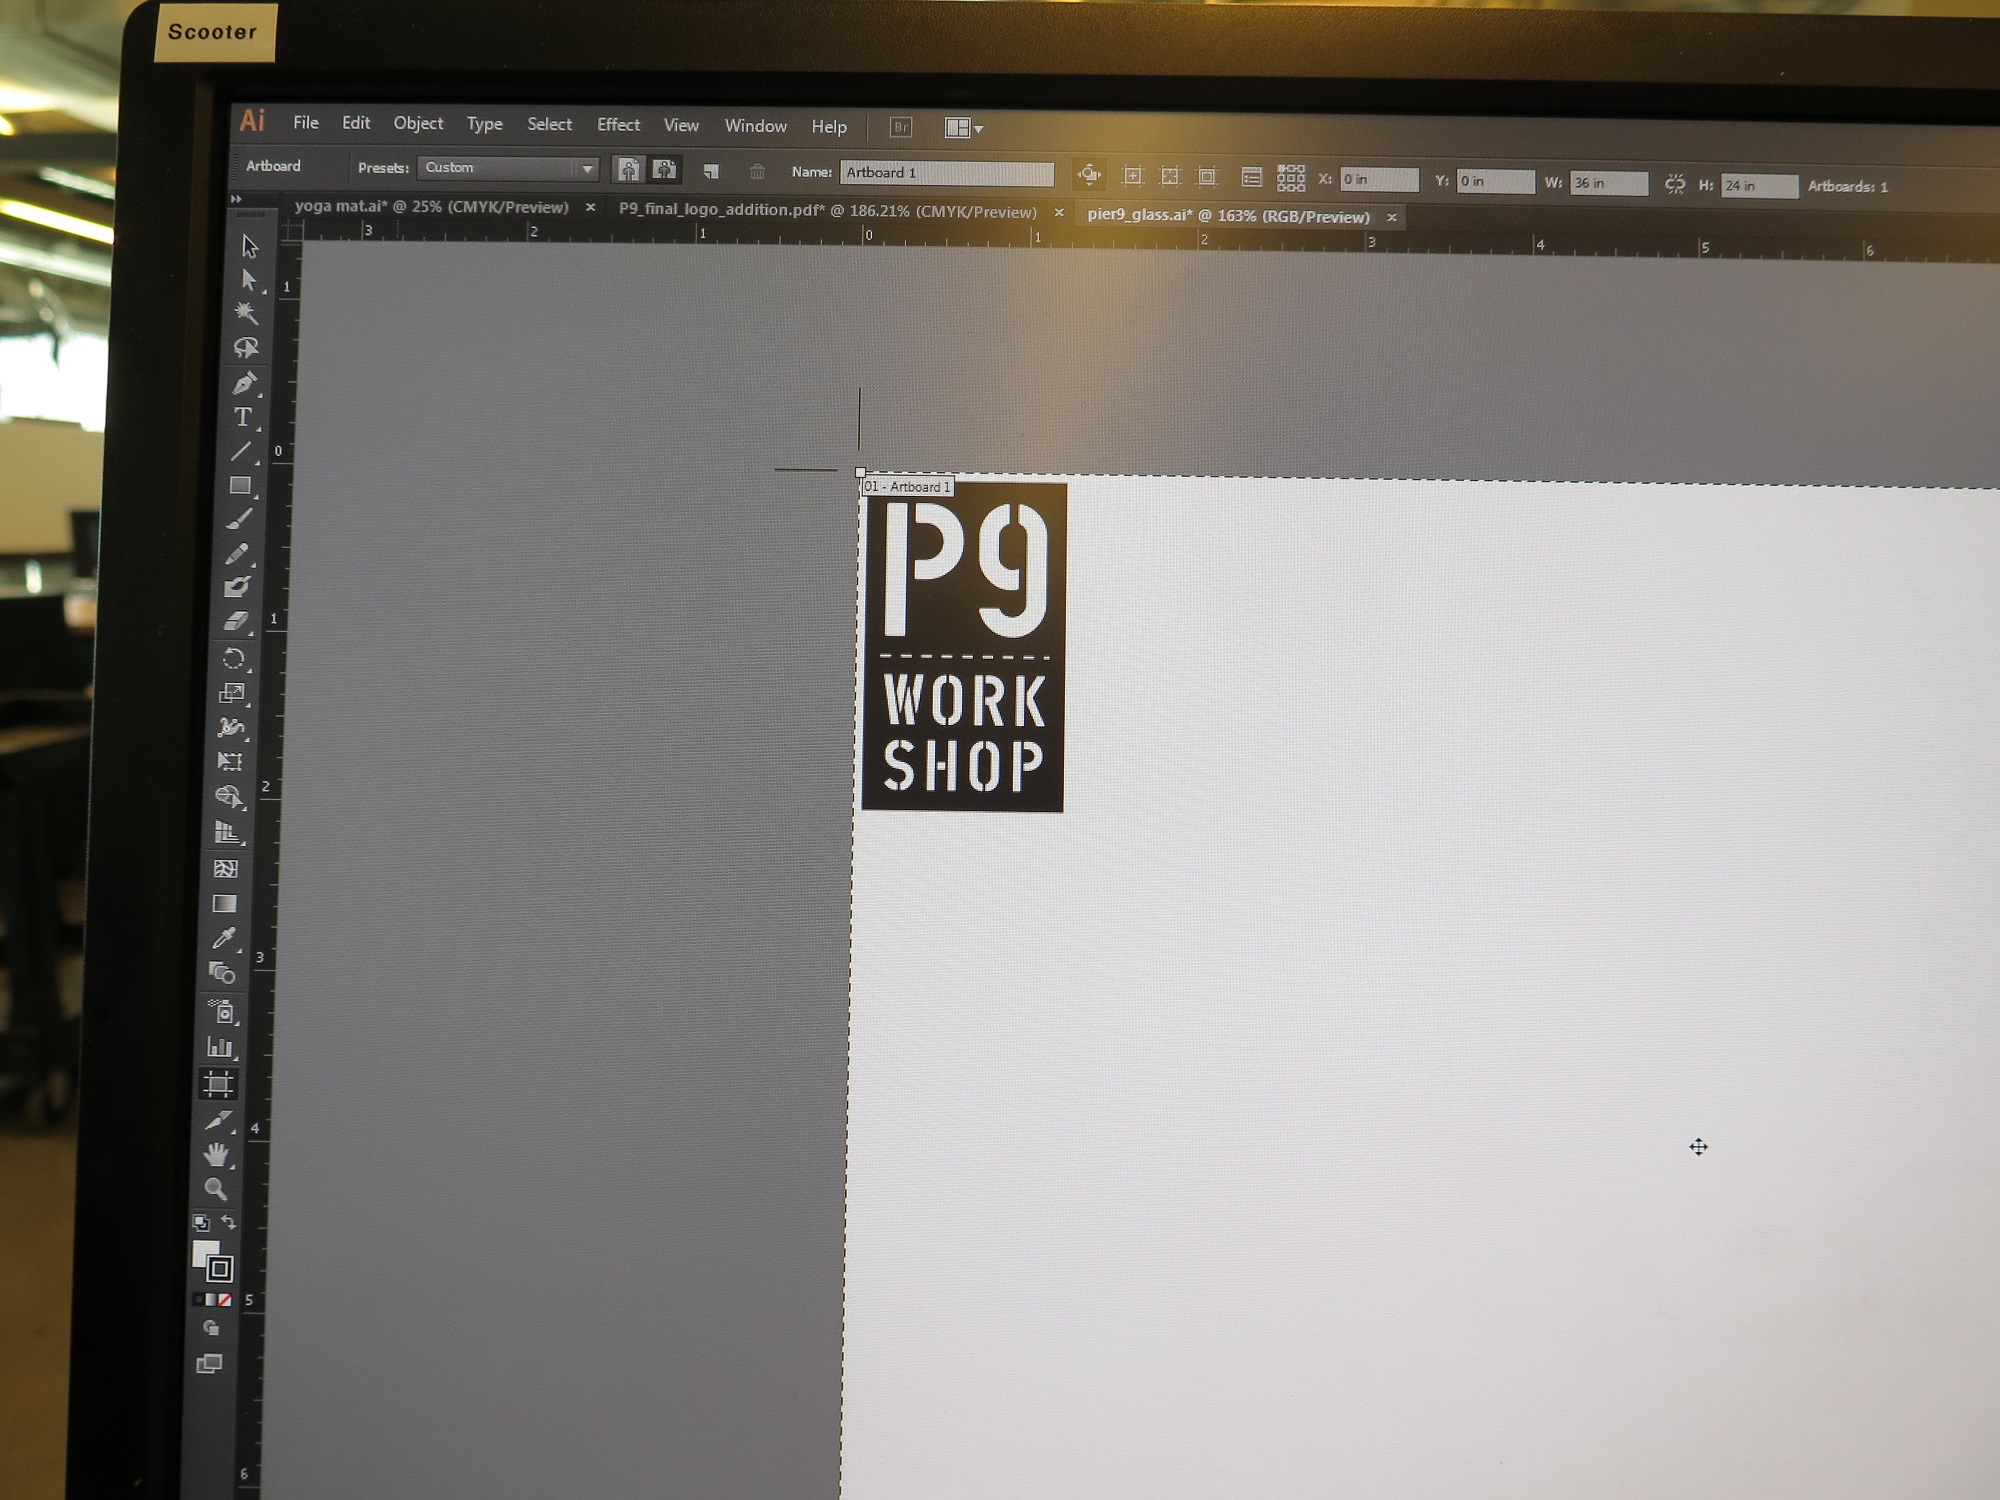
Task: Choose artboard reference point grid
Action: [1291, 178]
